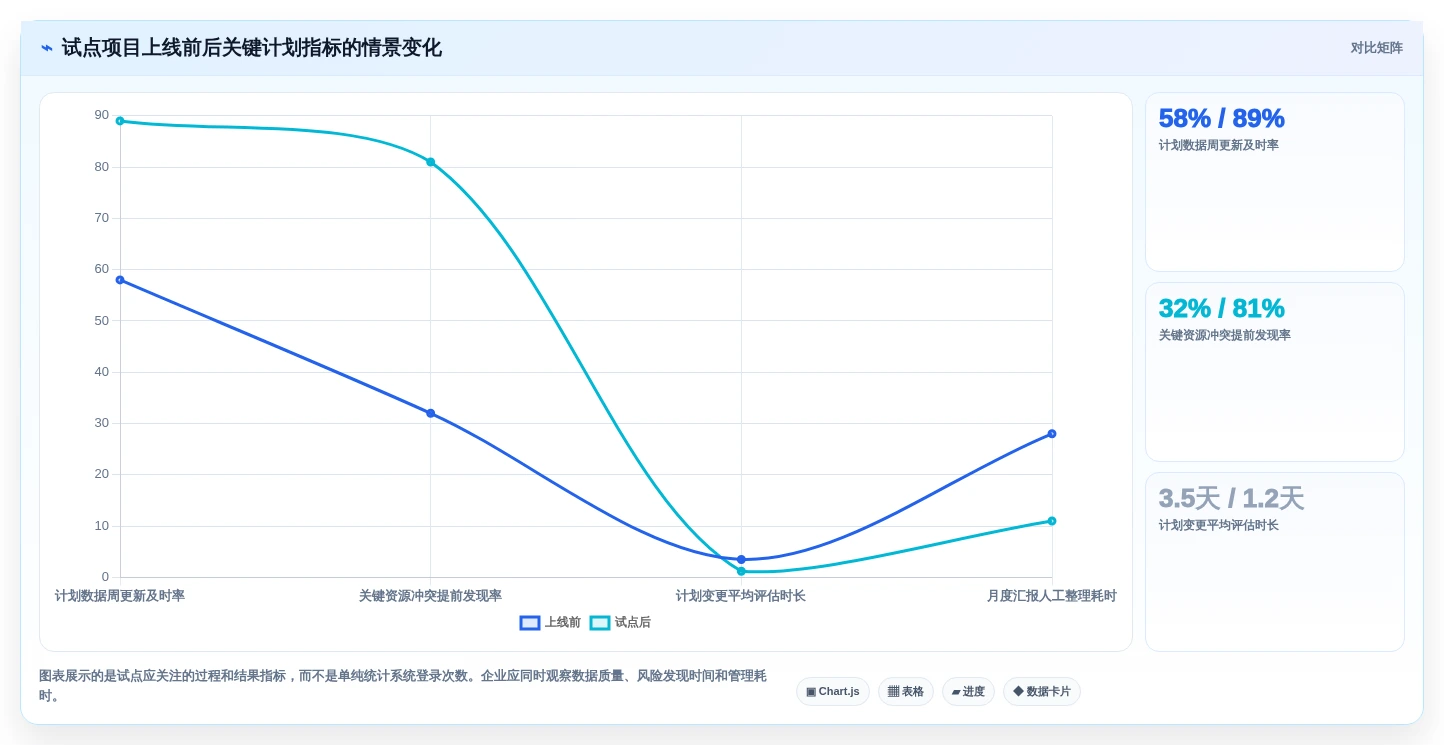This screenshot has height=745, width=1444.
Task: Click the 计划数据周更新及时率 caption in the first card
Action: [x=1219, y=145]
